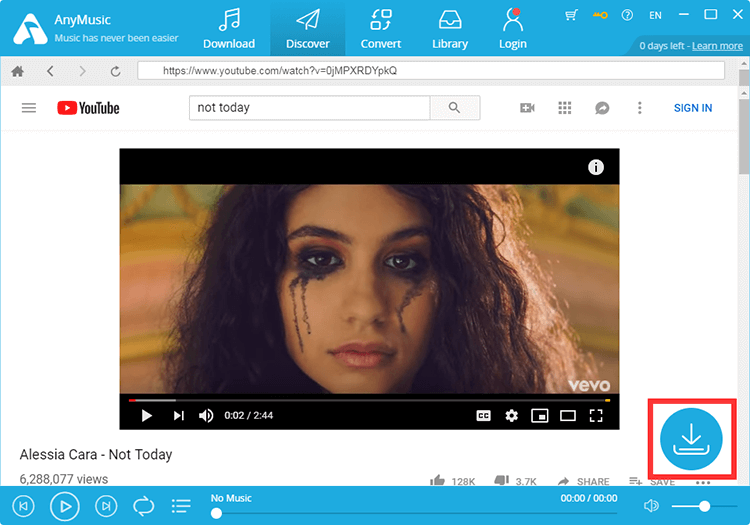Open the YouTube apps grid
The image size is (750, 525).
point(565,108)
